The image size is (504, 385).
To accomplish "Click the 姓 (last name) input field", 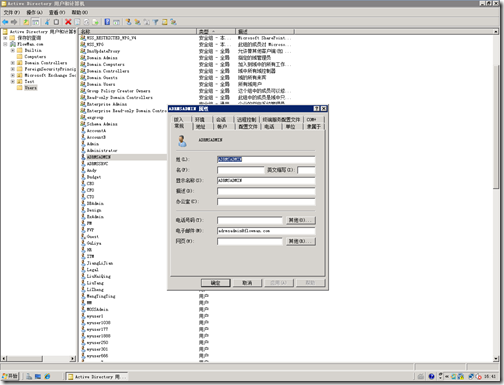I will 266,160.
